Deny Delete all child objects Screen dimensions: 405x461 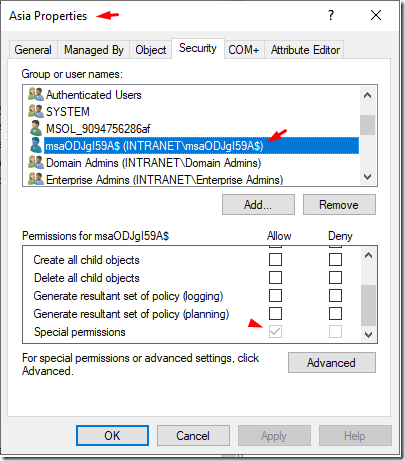point(335,277)
